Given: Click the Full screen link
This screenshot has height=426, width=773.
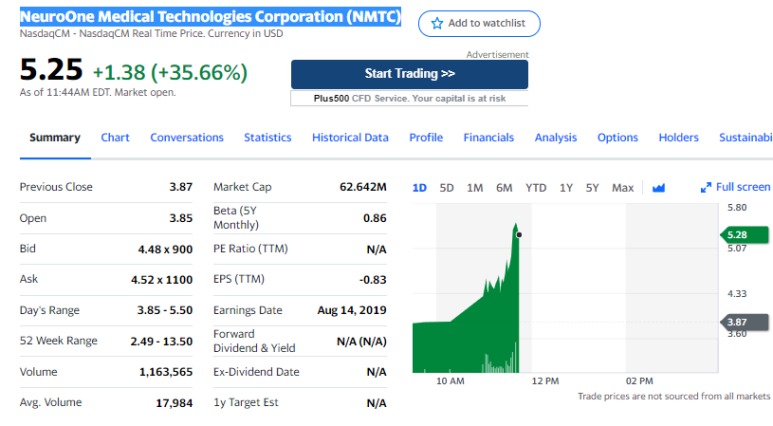Looking at the screenshot, I should point(742,187).
